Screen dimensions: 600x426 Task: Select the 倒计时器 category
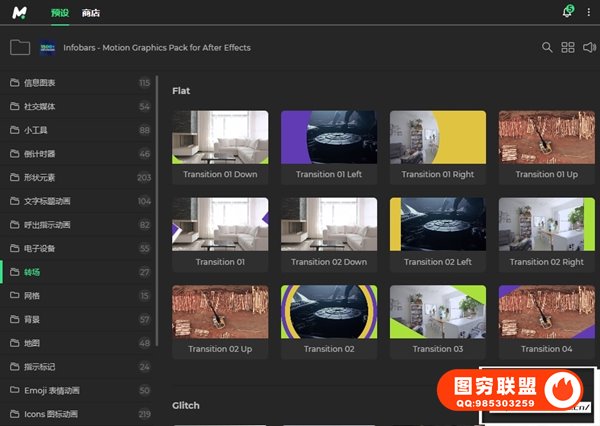[x=41, y=154]
